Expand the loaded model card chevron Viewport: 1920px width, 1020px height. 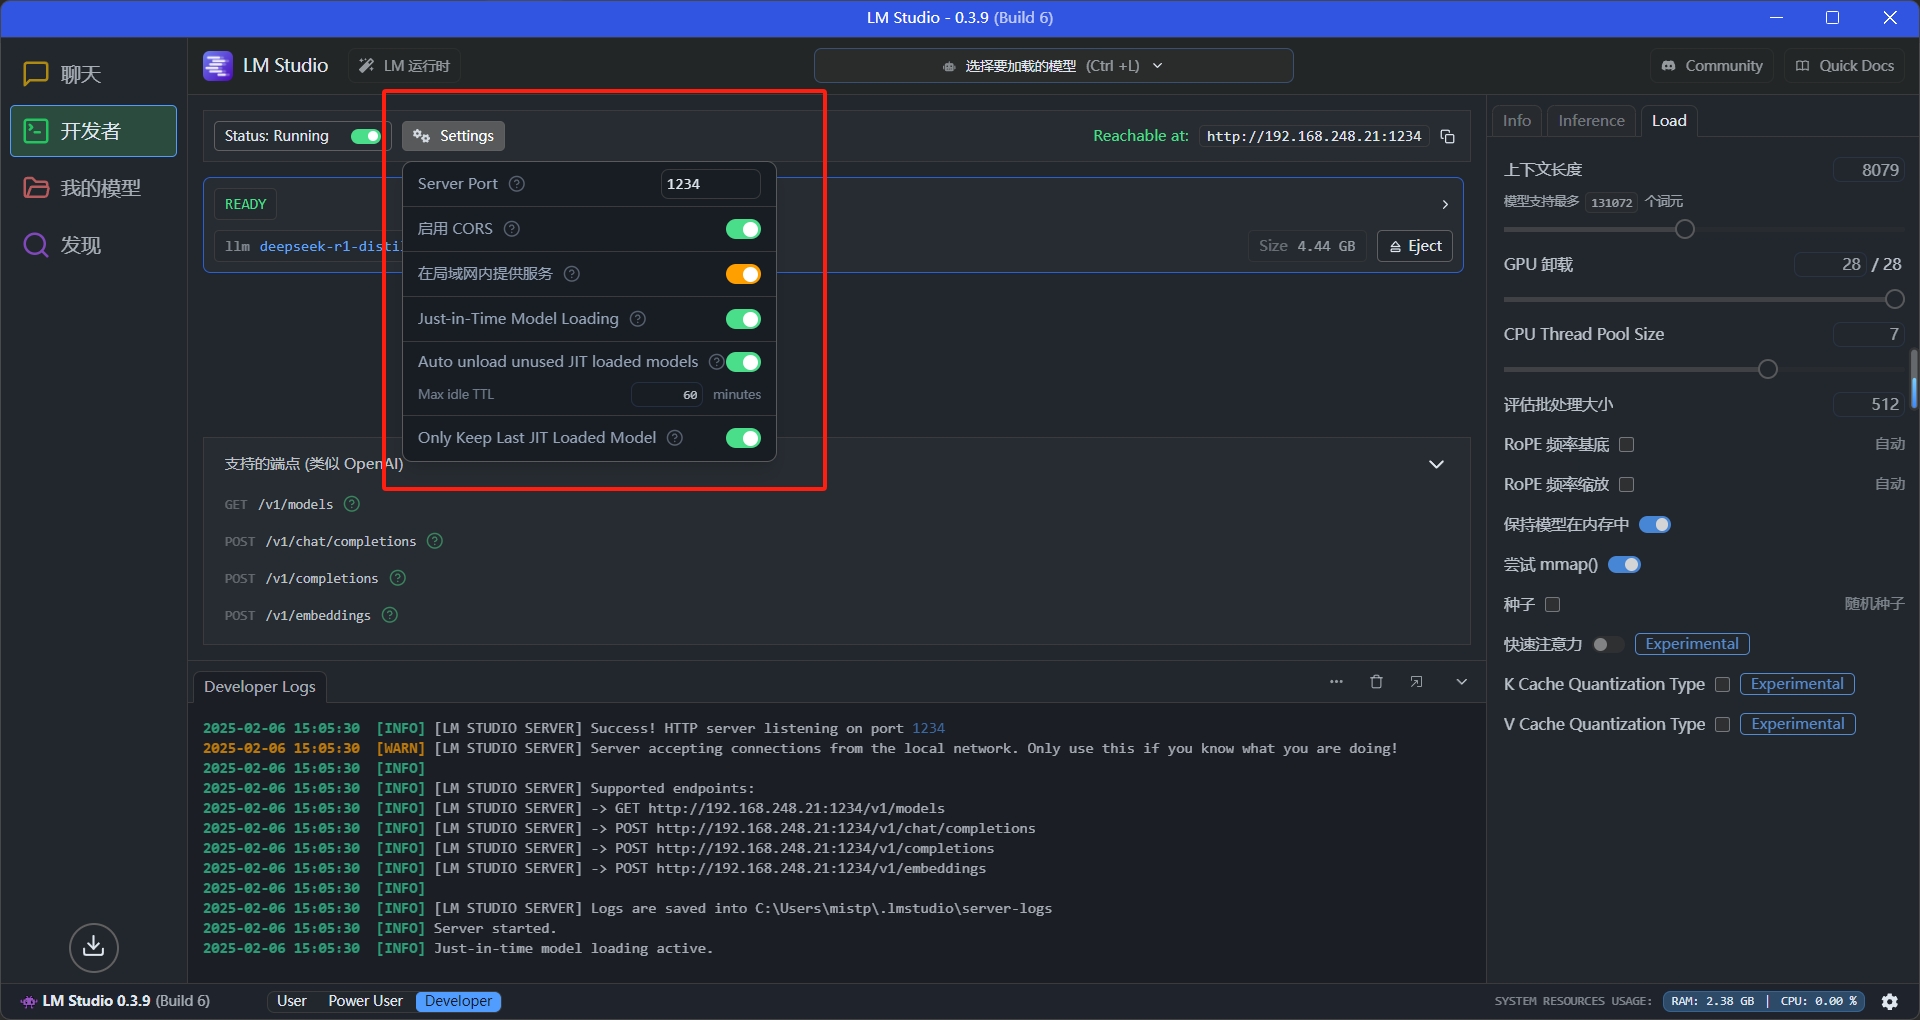point(1445,204)
